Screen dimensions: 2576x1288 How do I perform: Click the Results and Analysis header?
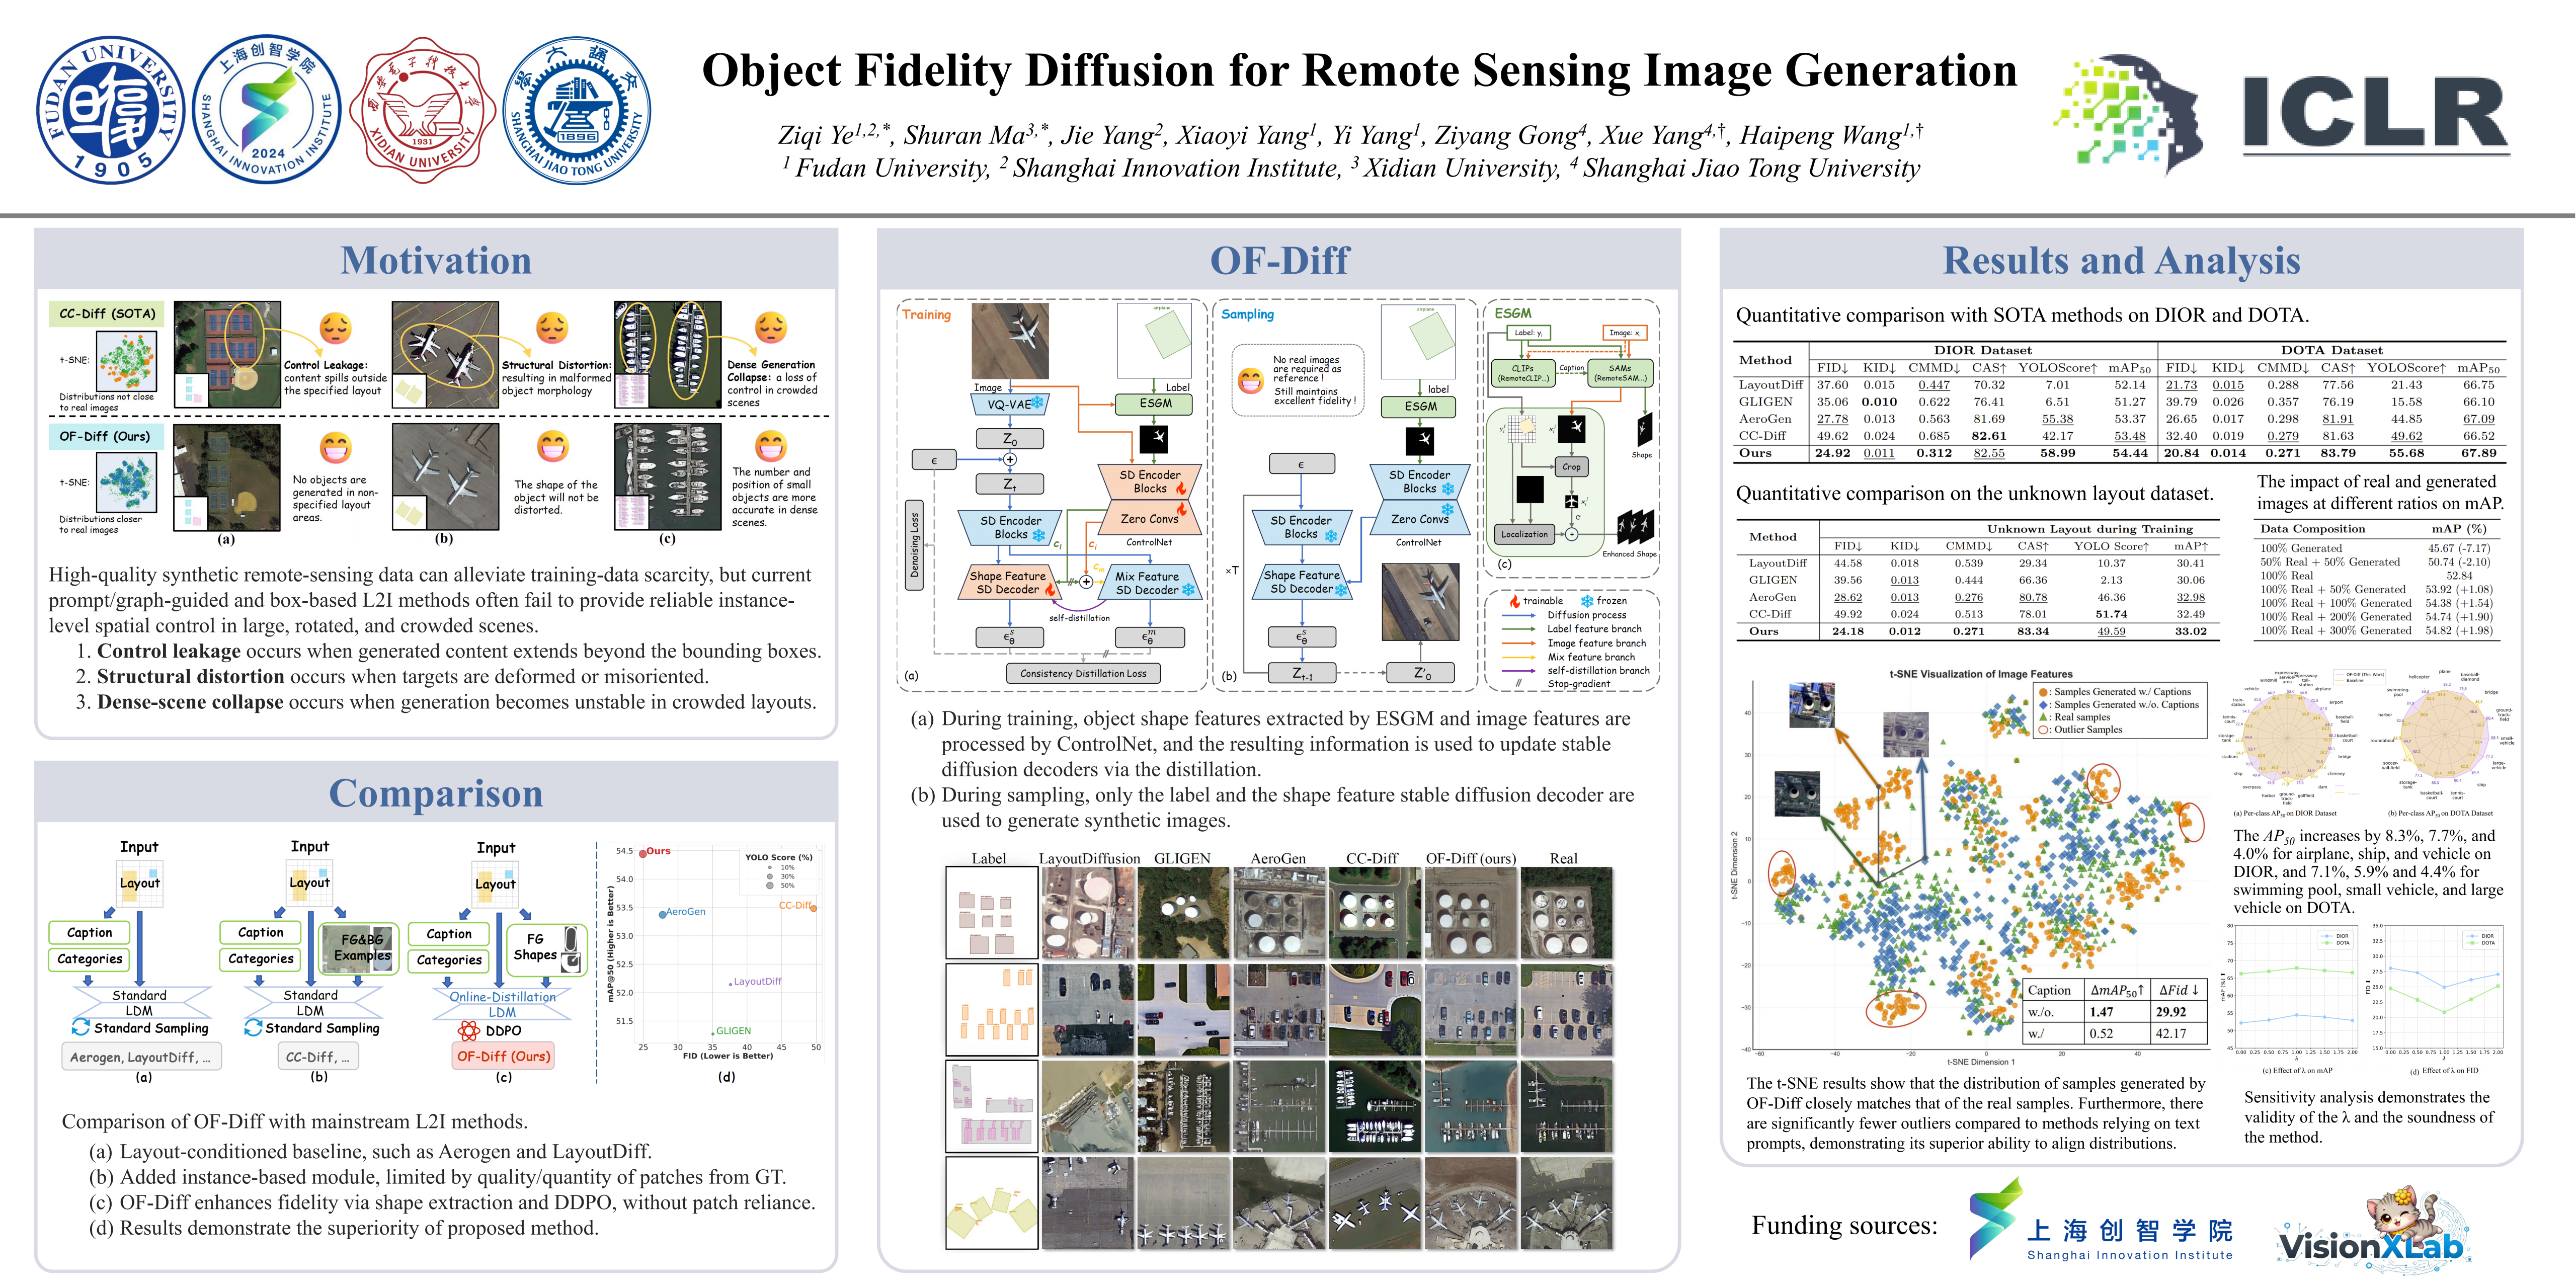tap(2121, 260)
